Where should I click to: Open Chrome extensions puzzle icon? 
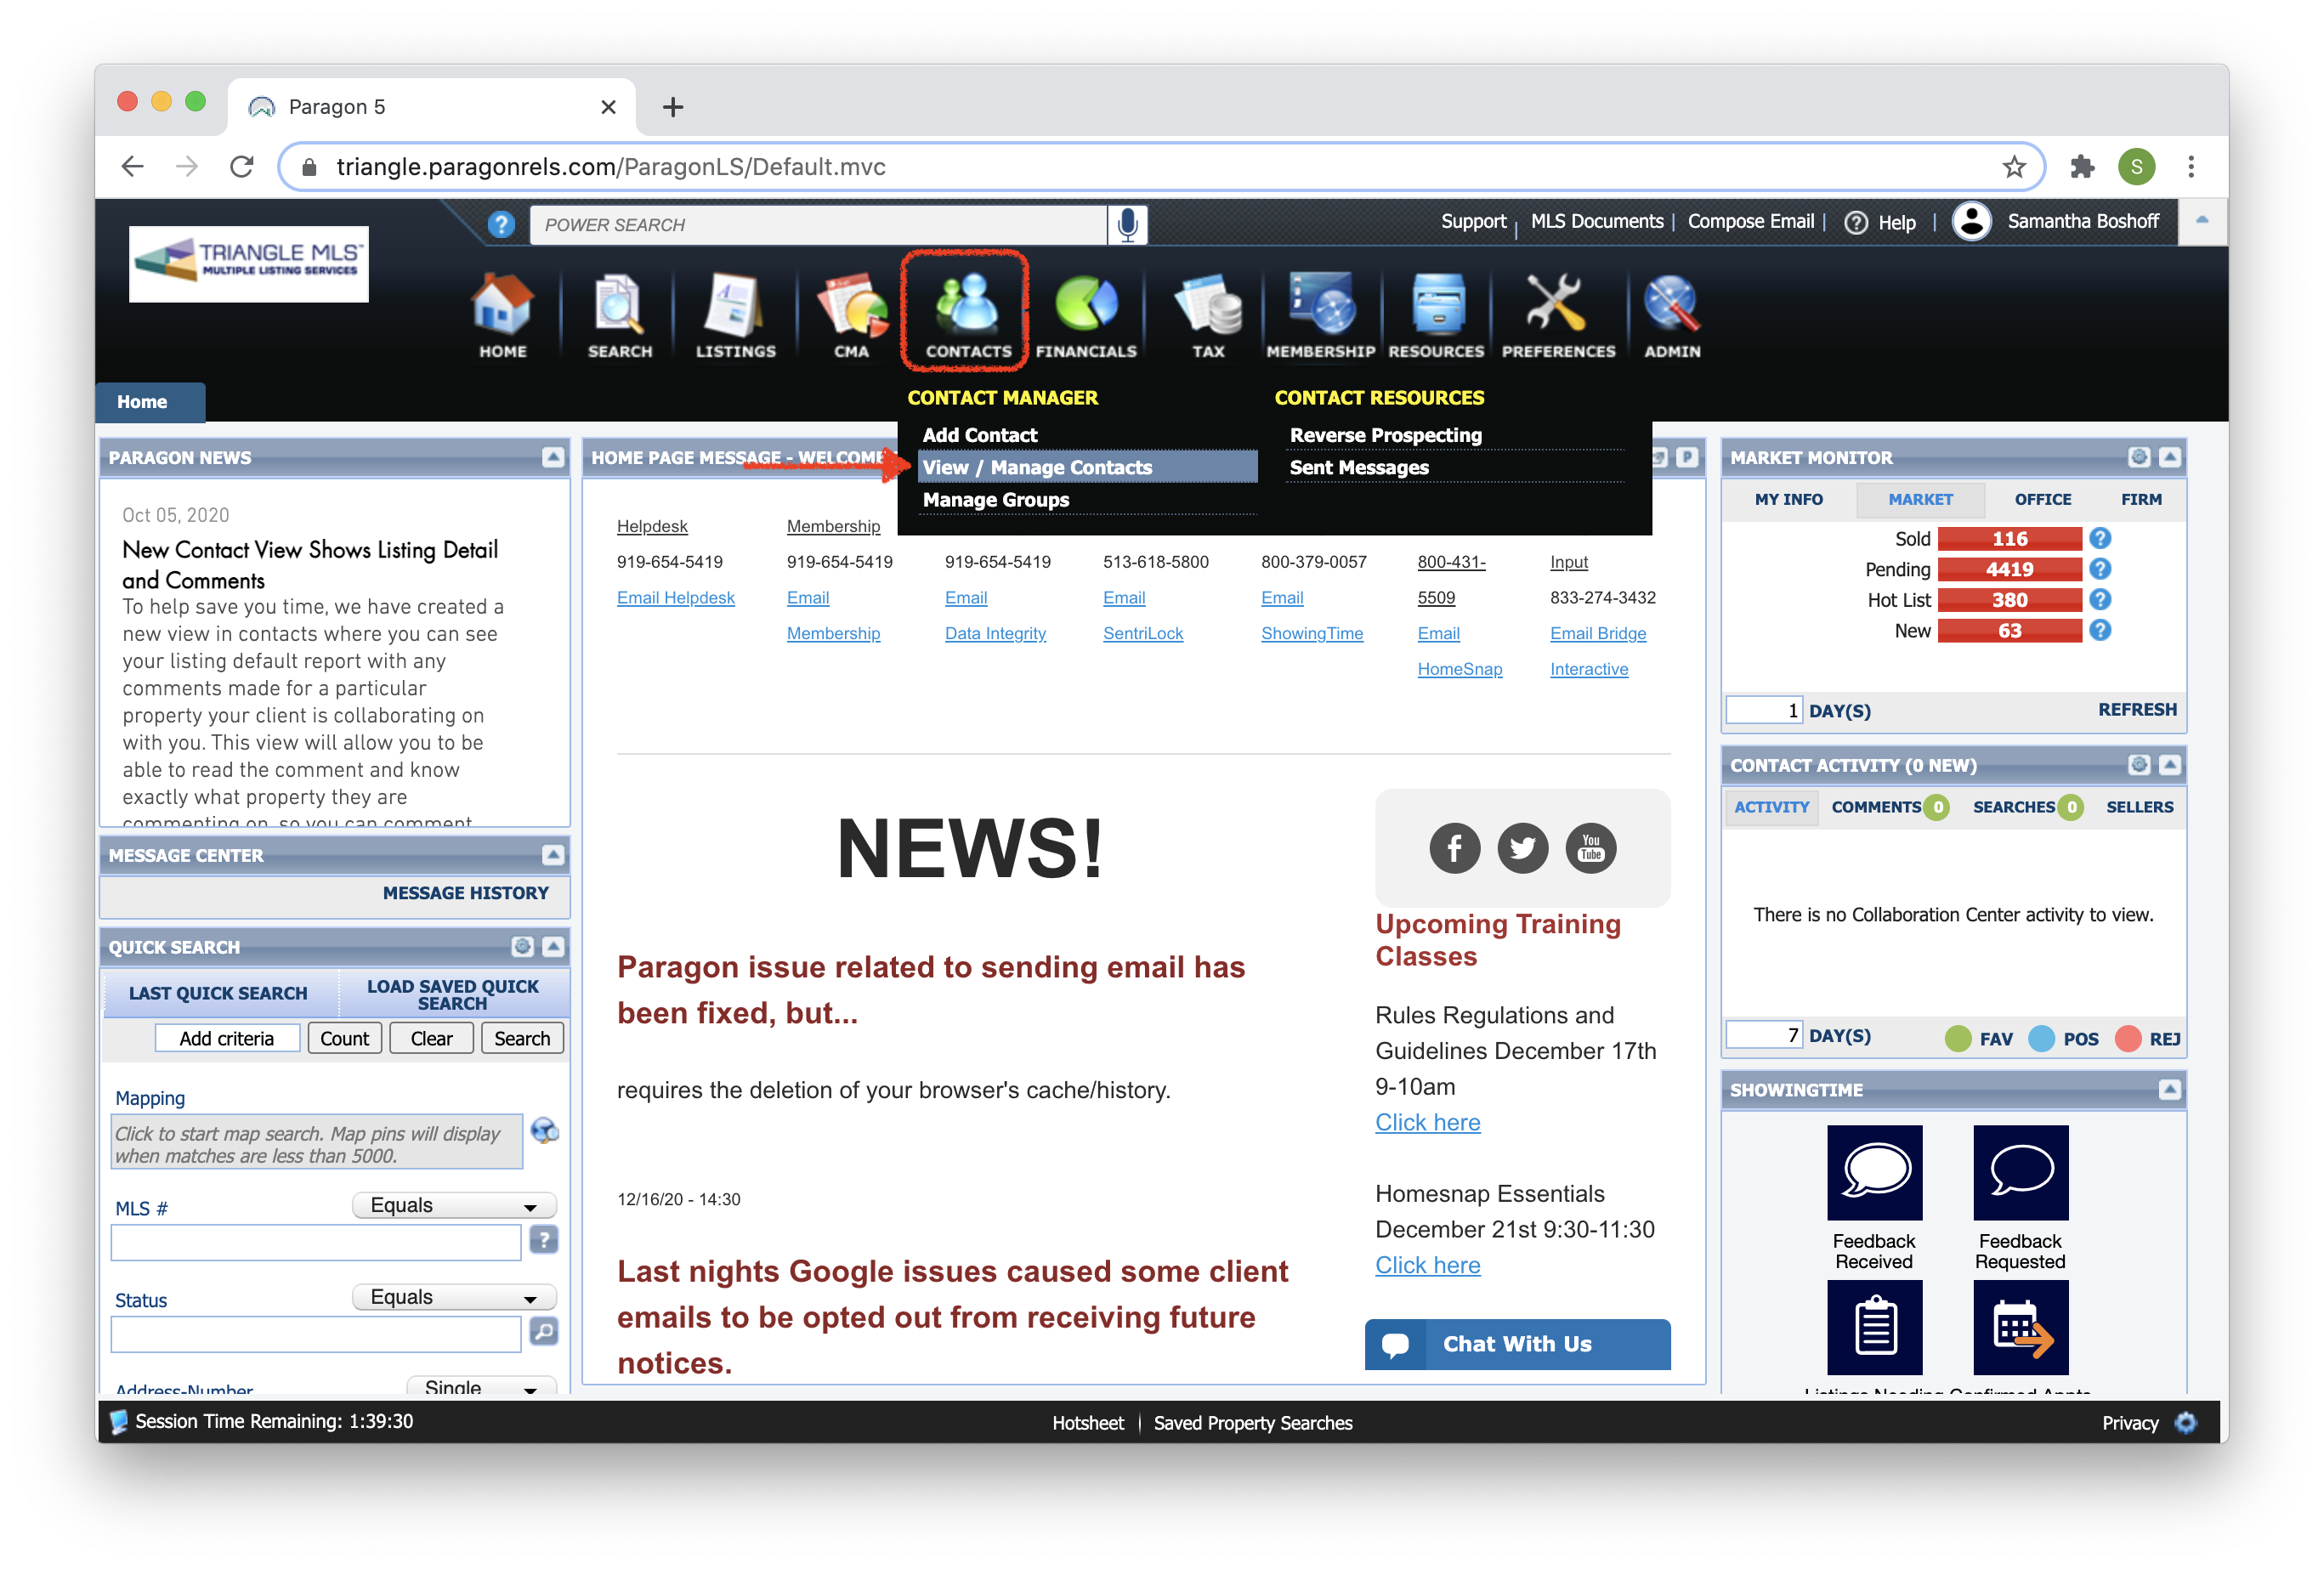click(x=2081, y=167)
